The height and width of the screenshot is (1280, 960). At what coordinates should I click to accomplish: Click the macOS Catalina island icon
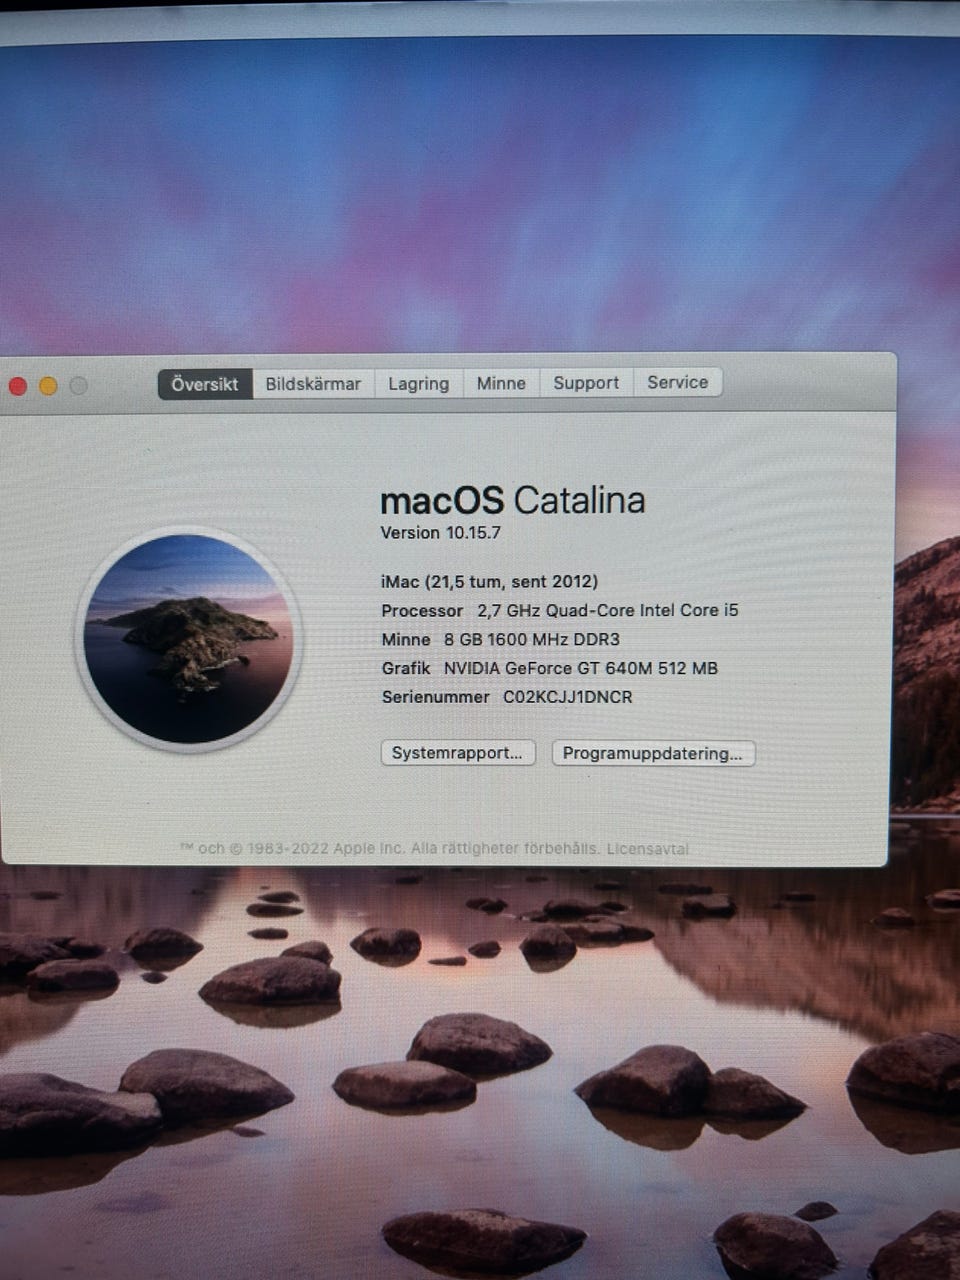[x=188, y=639]
